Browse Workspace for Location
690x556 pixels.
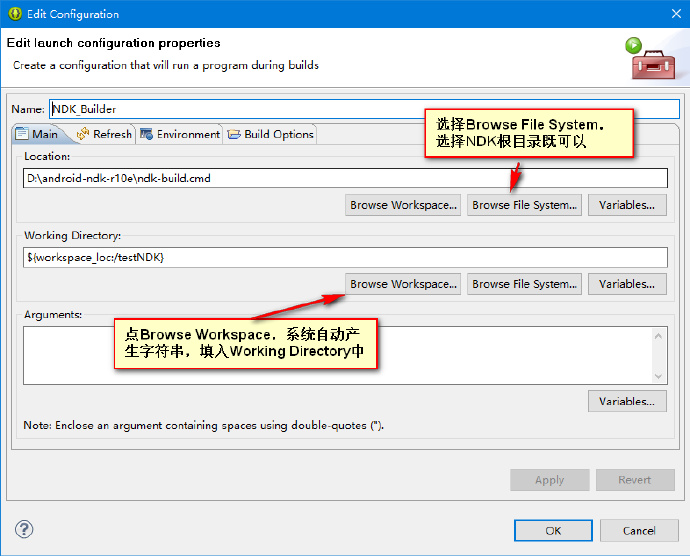pyautogui.click(x=403, y=205)
